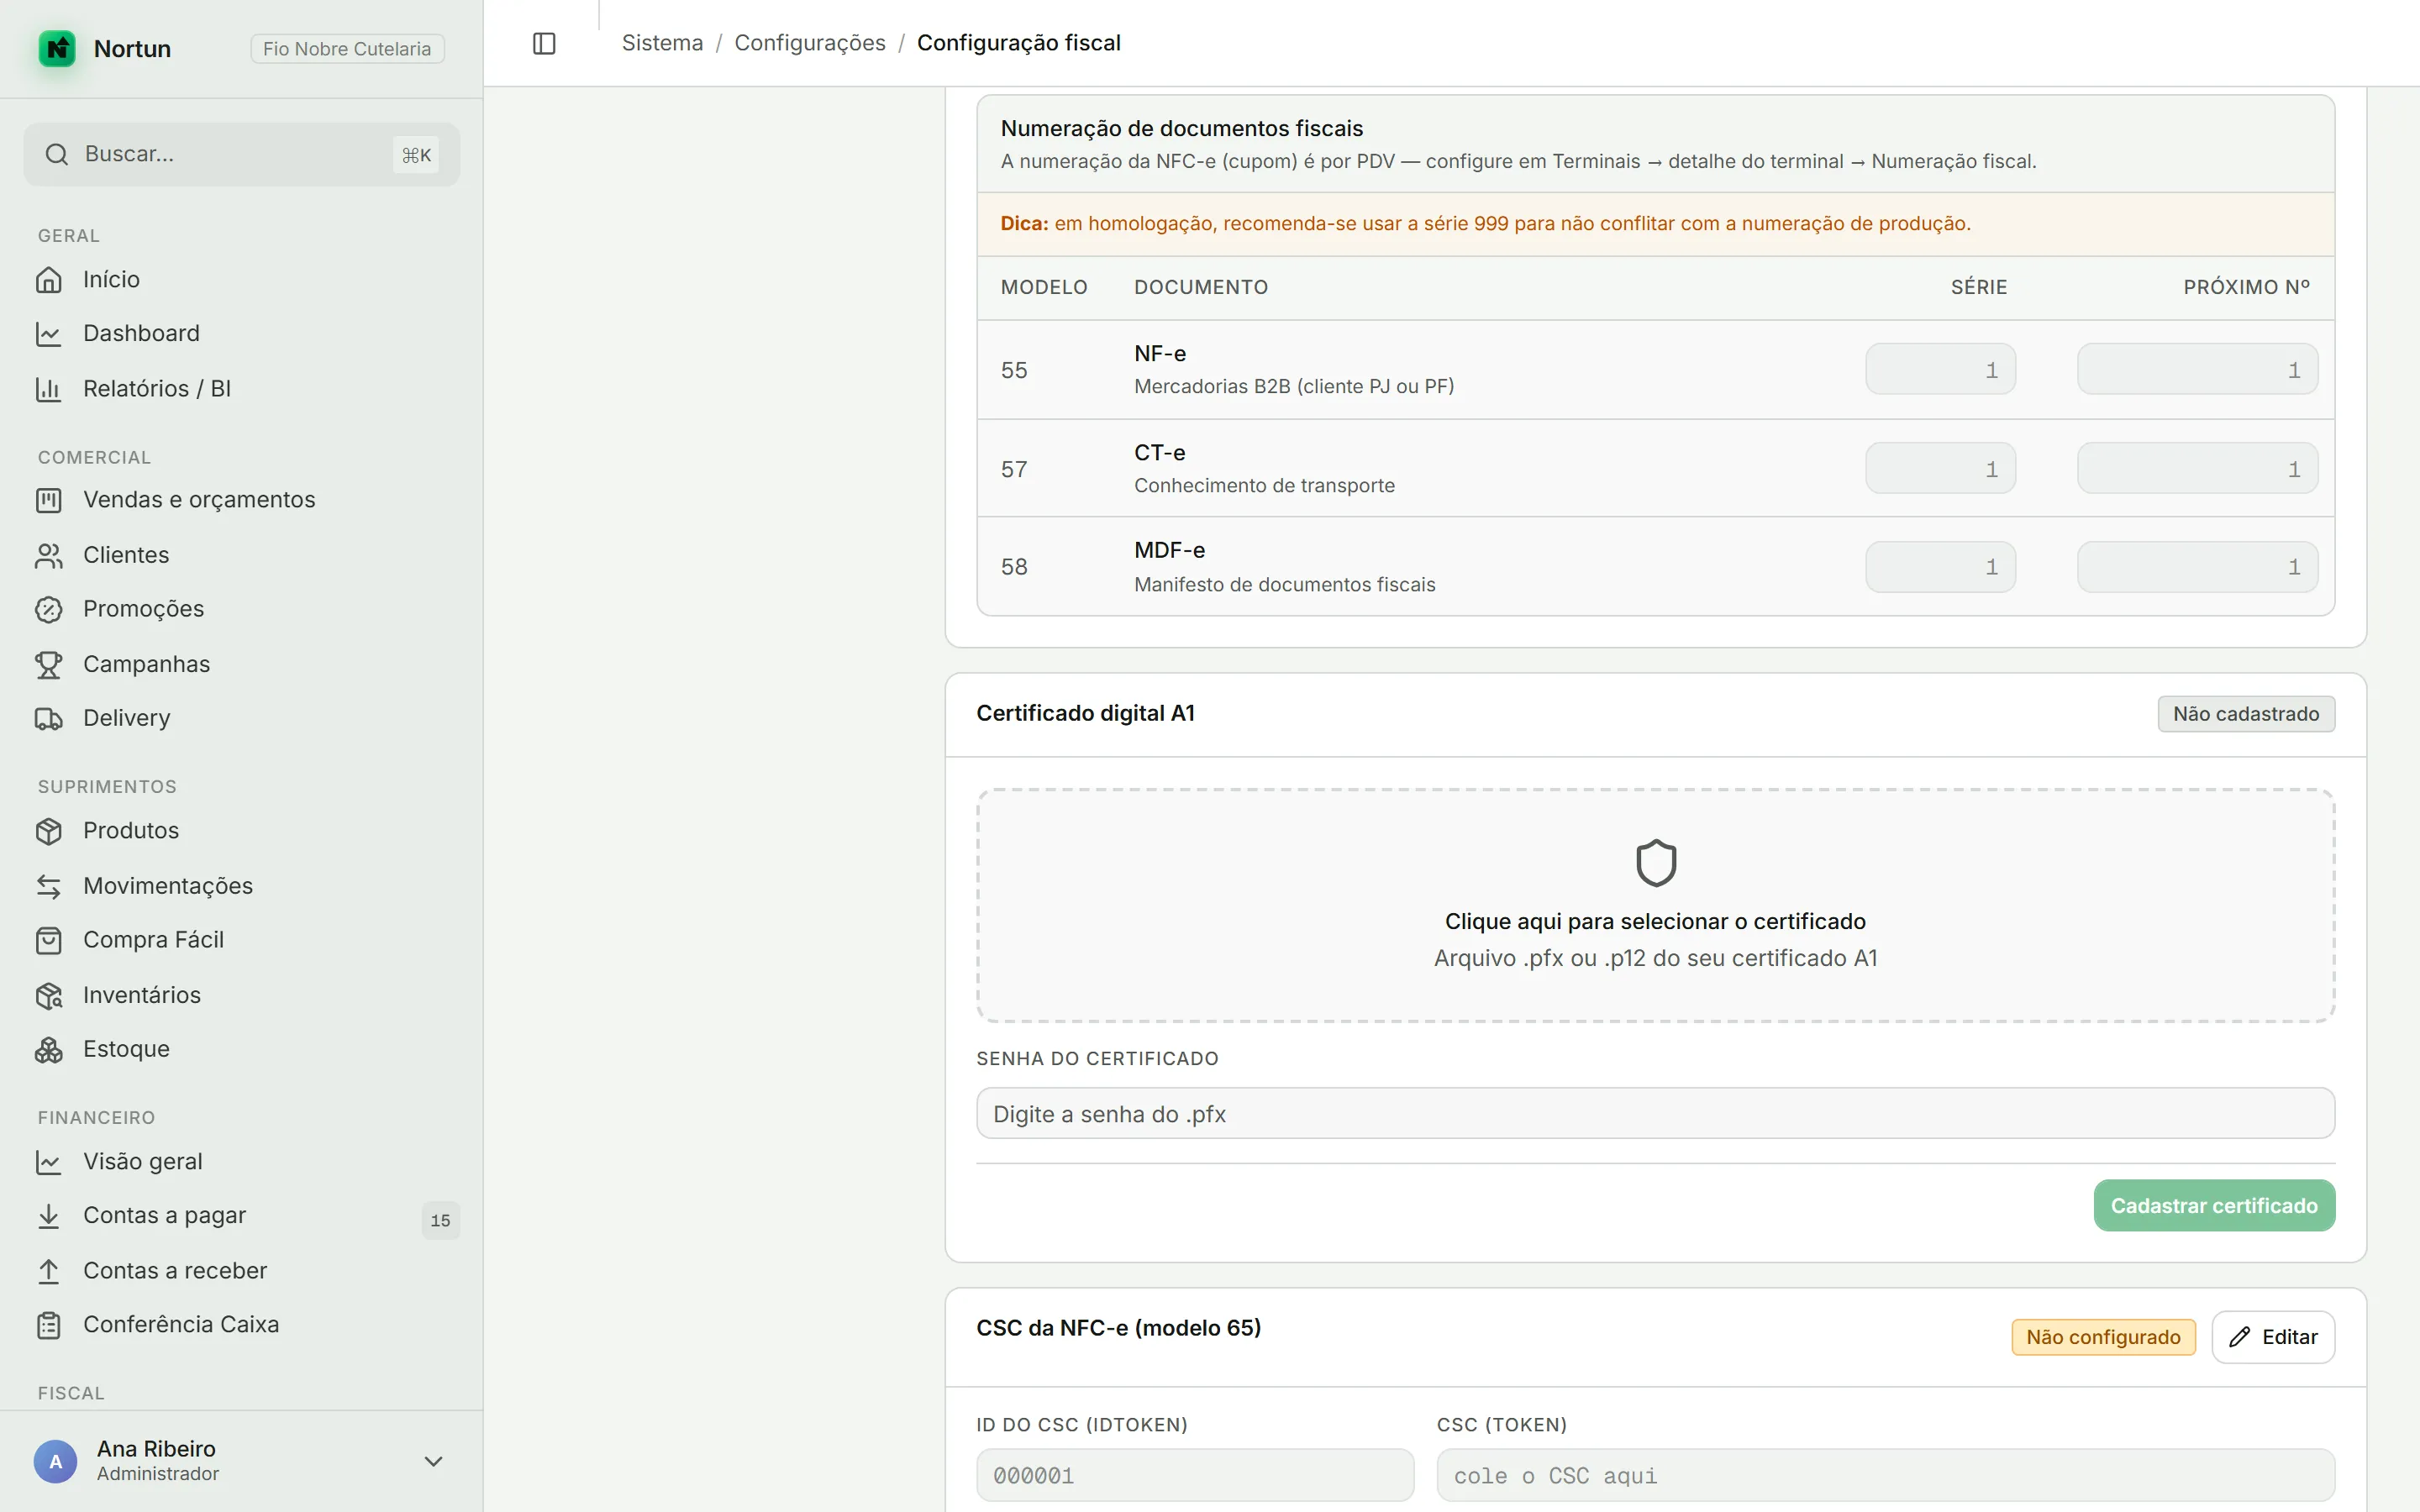Click the Não cadastrado badge
The height and width of the screenshot is (1512, 2420).
click(2246, 714)
